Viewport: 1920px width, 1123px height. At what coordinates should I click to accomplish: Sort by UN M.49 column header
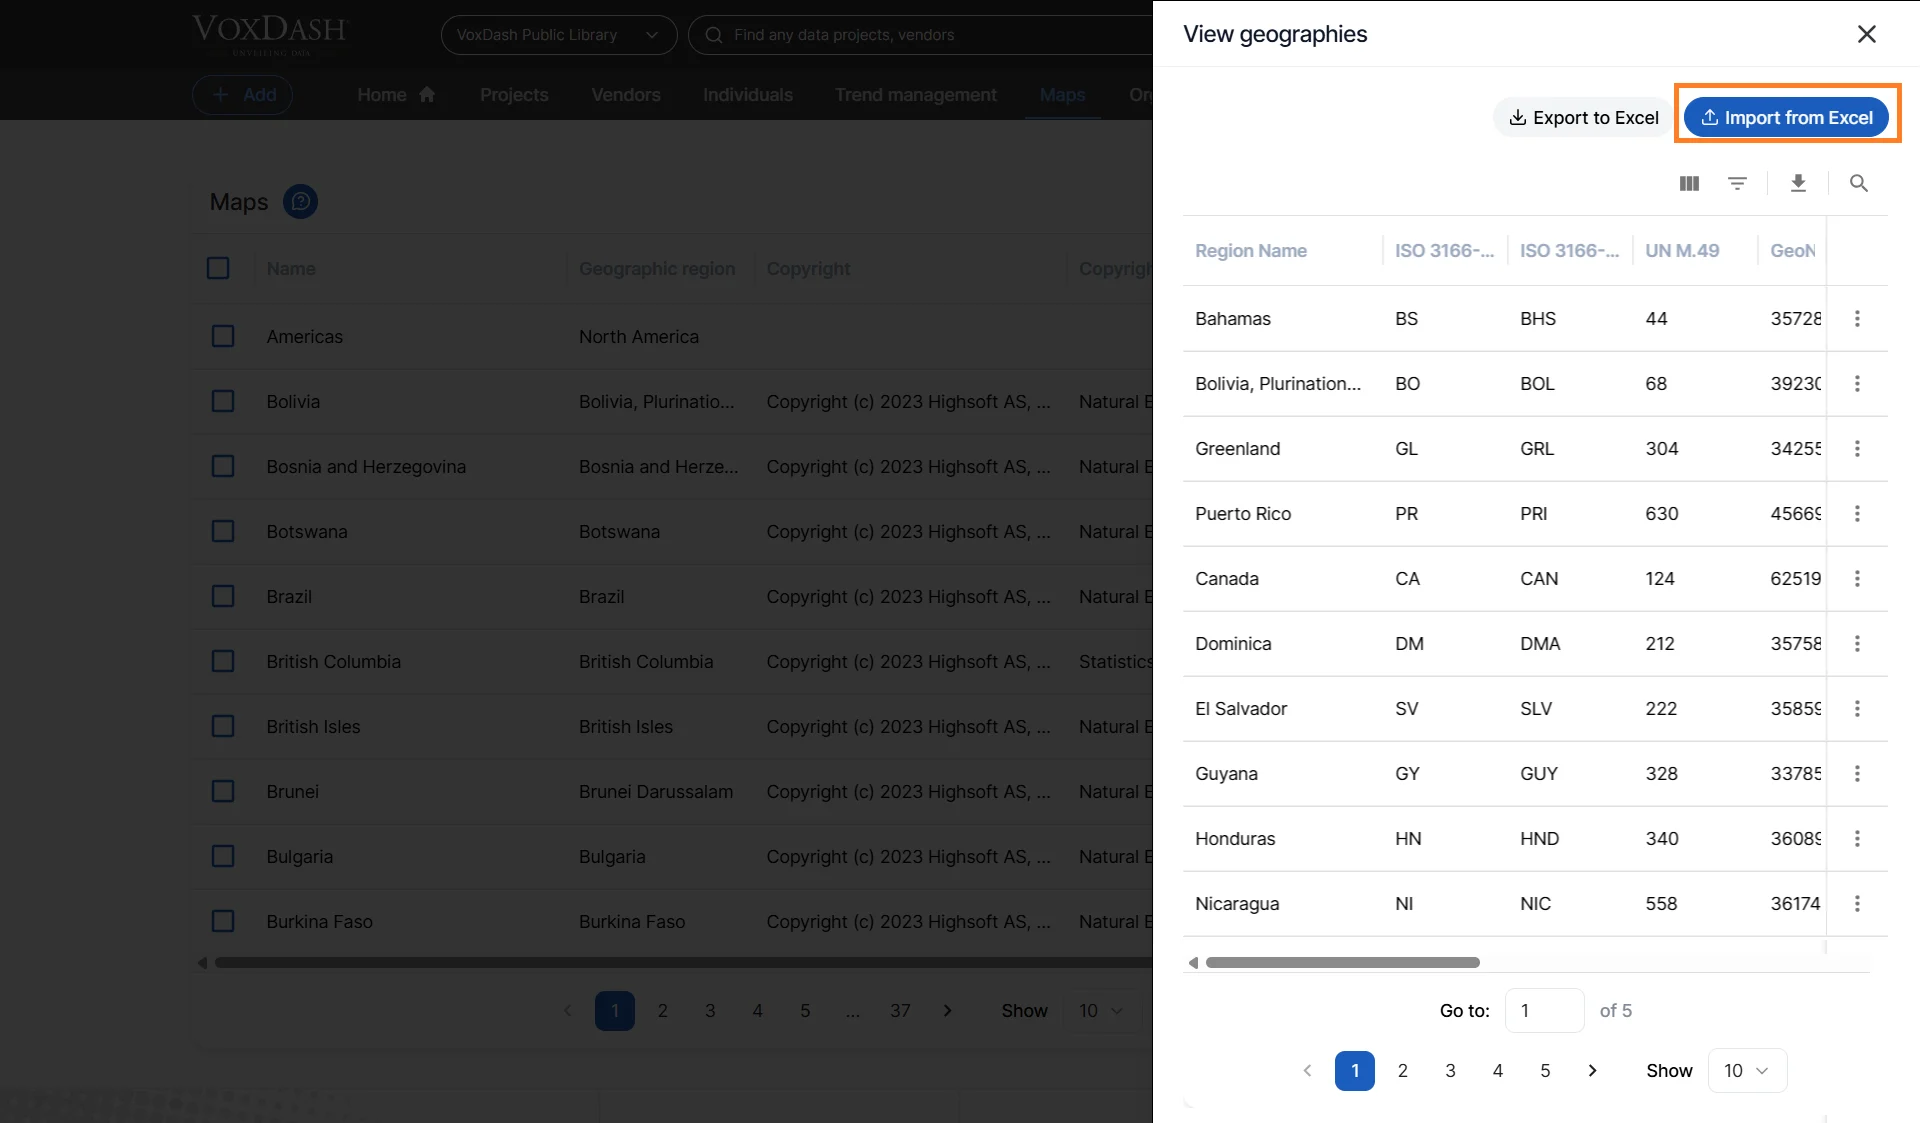click(1682, 250)
